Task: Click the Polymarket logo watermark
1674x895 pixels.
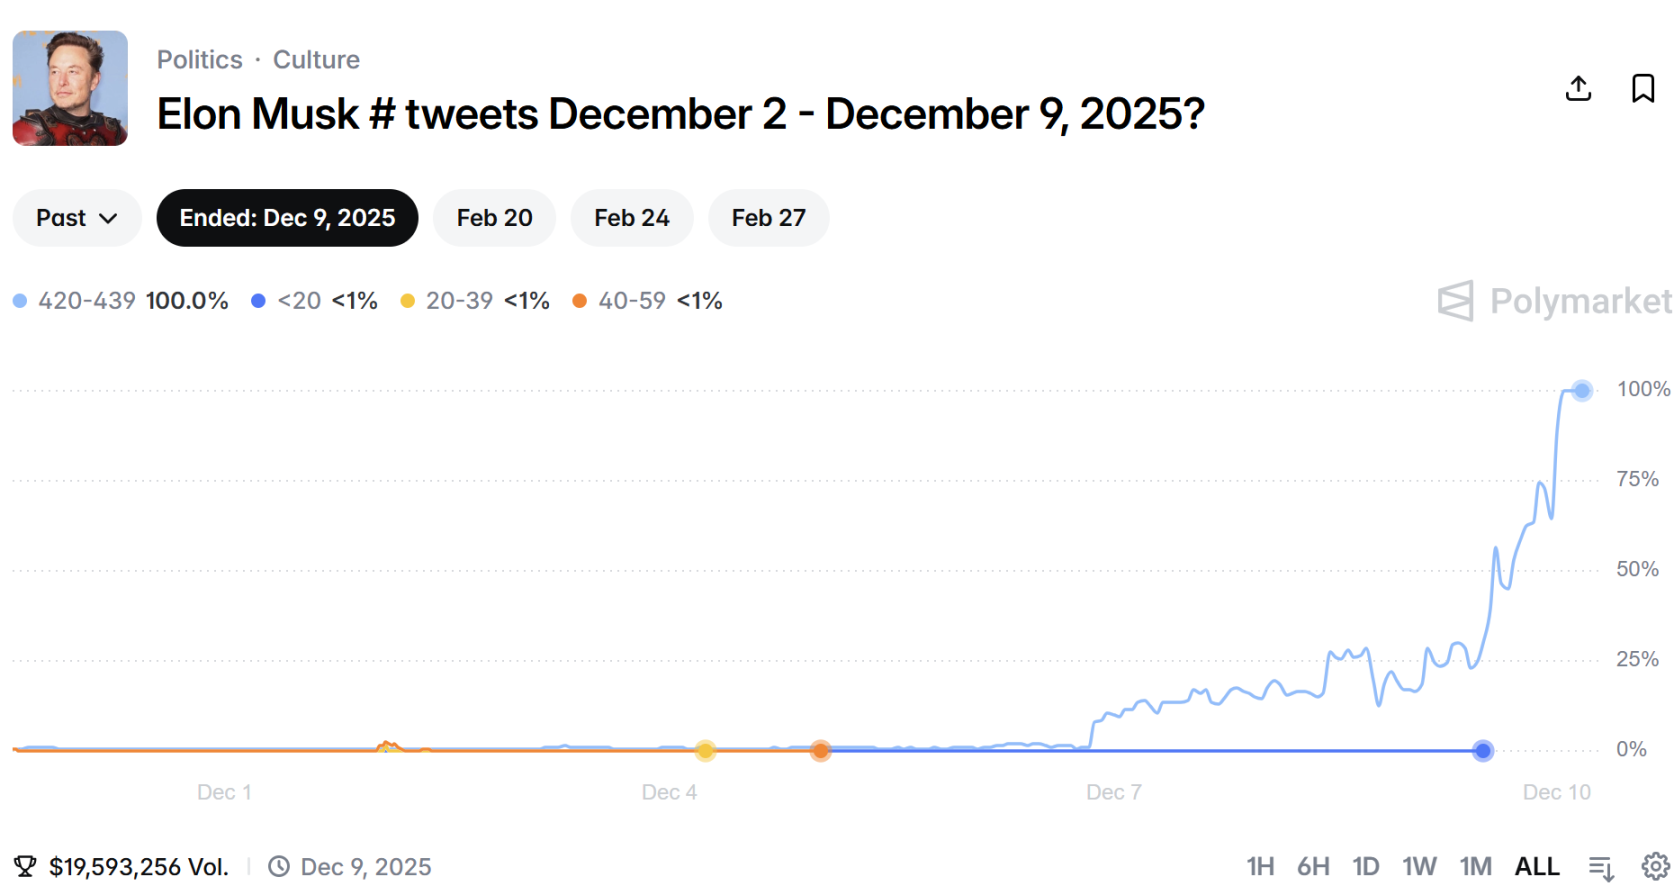Action: tap(1553, 300)
